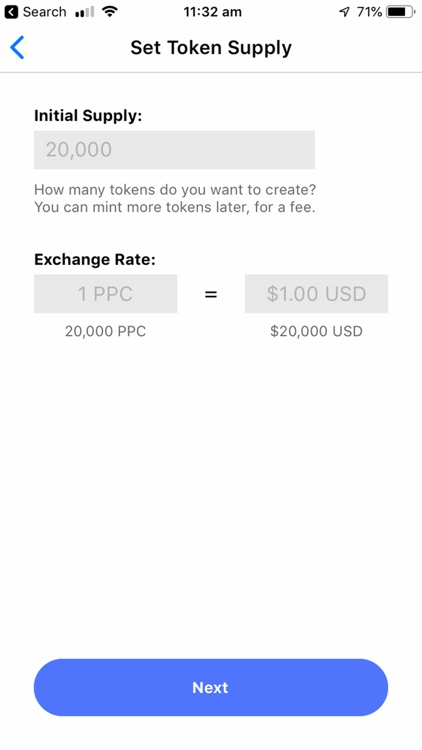Tap the location arrow icon
The image size is (422, 750).
[344, 12]
